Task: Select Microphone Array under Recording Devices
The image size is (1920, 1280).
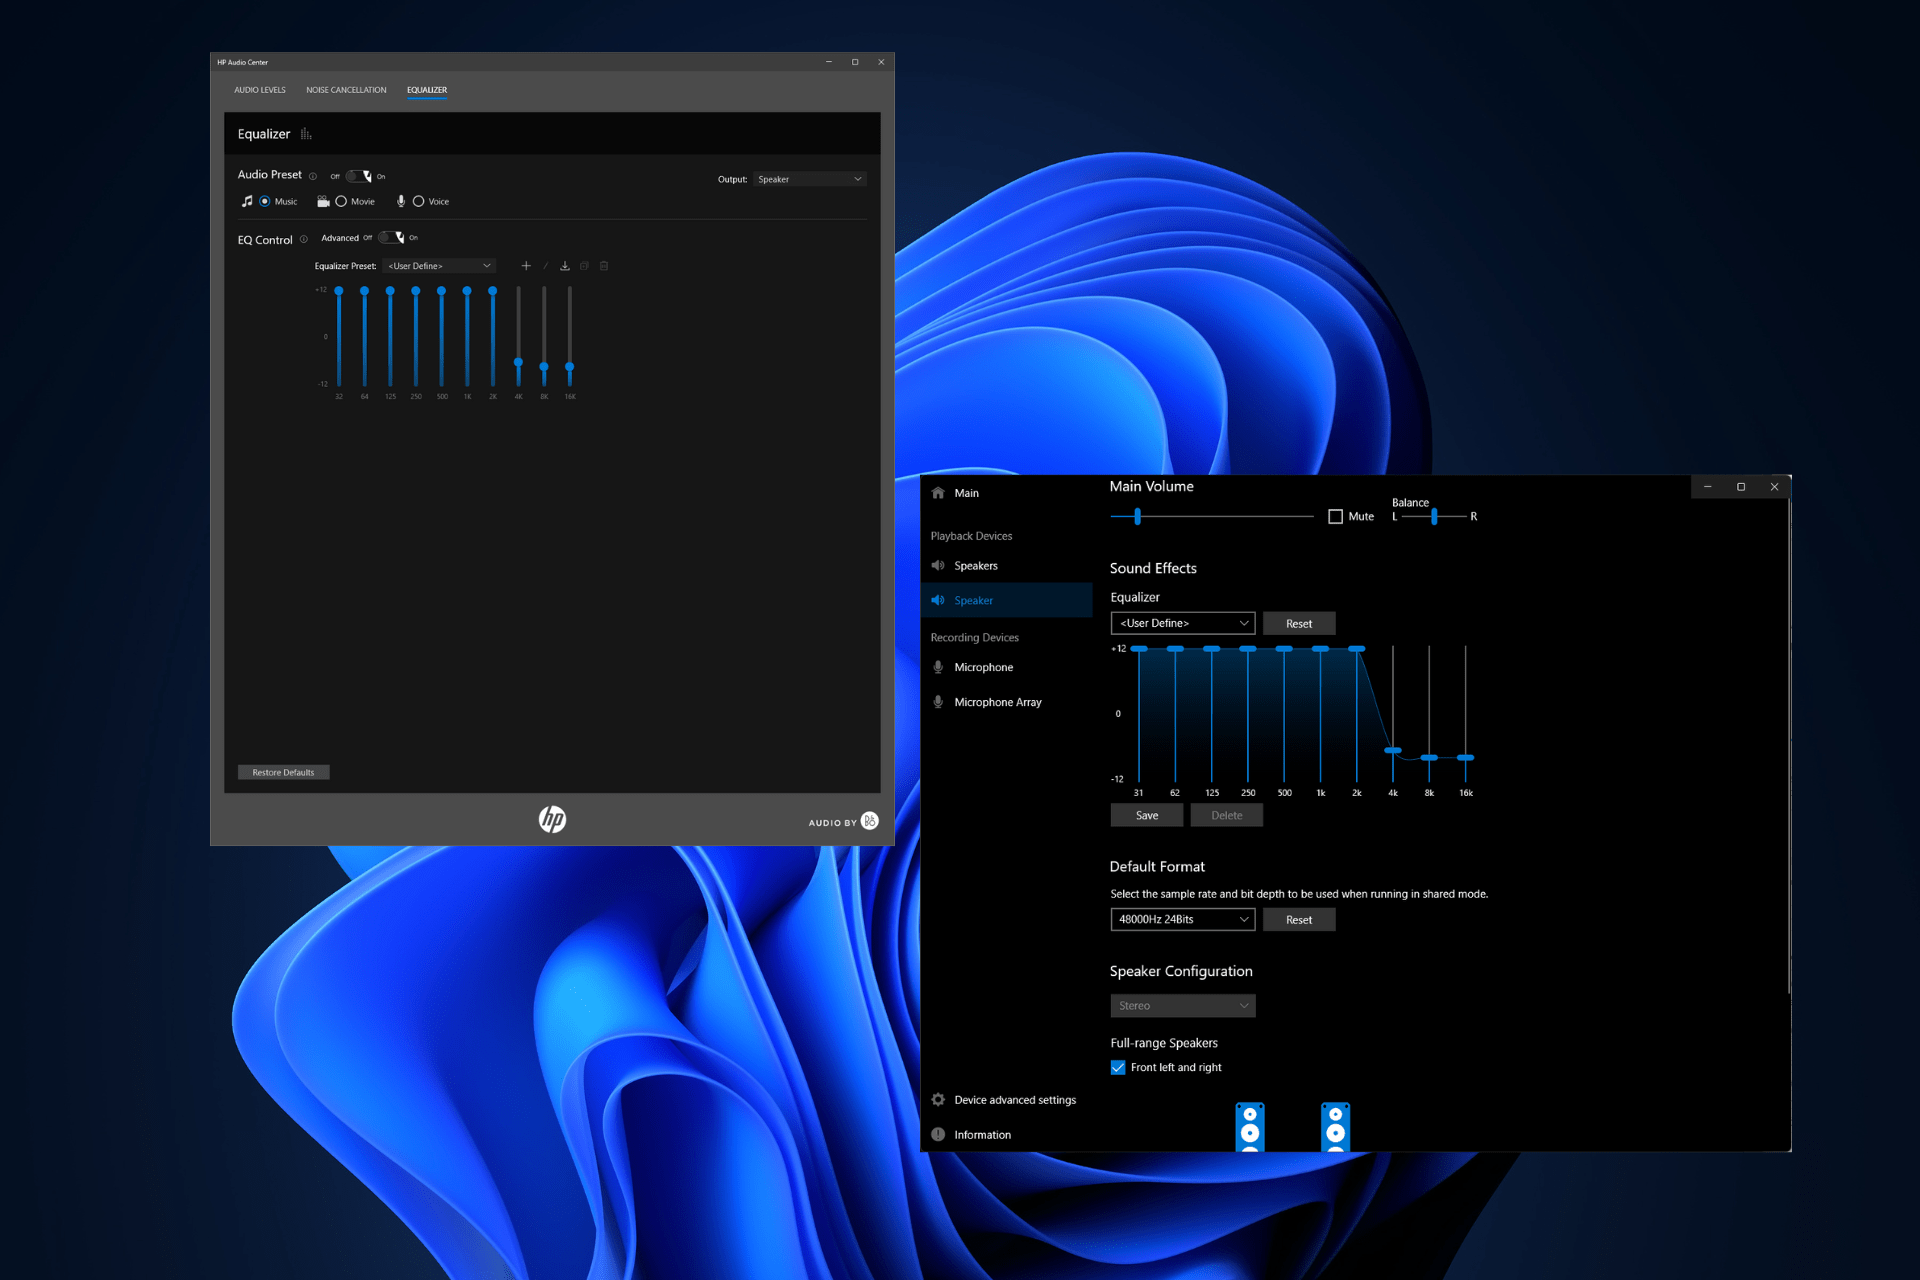Action: (997, 701)
